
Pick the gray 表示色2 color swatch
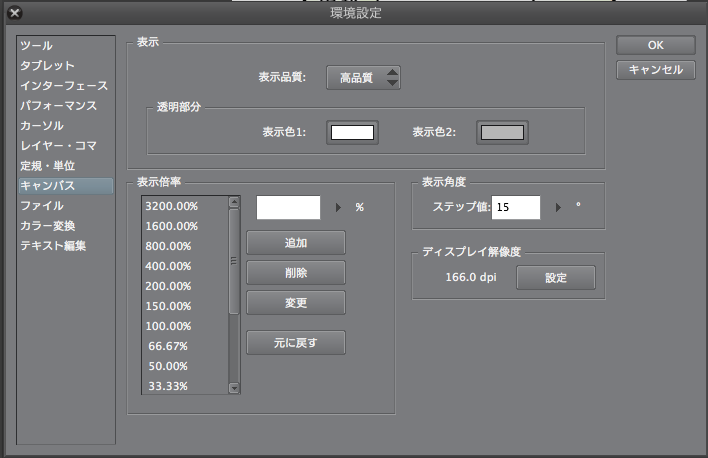pos(502,133)
